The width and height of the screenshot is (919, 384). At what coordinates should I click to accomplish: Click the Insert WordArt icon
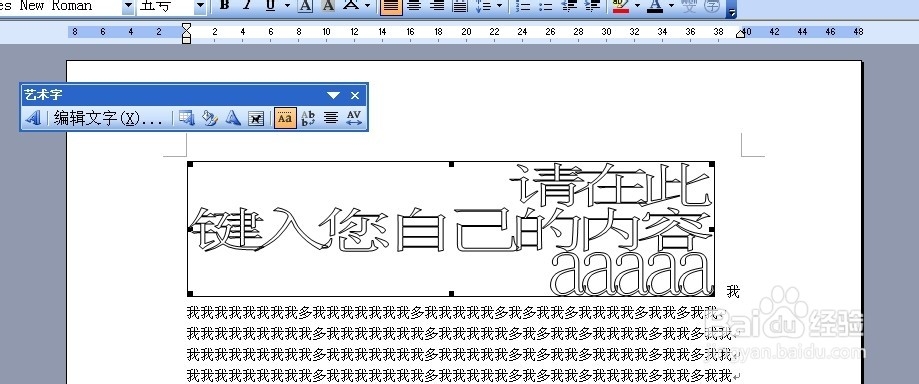[33, 118]
